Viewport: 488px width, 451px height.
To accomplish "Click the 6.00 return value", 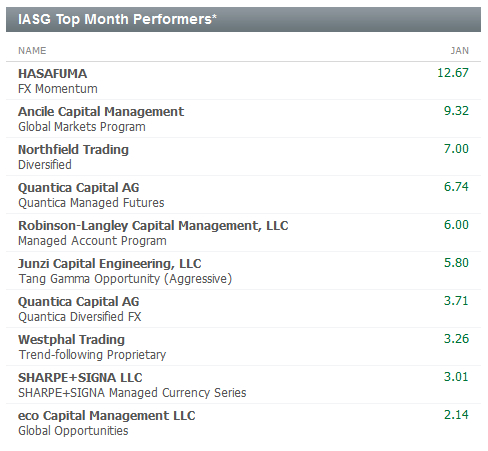I will tap(456, 225).
